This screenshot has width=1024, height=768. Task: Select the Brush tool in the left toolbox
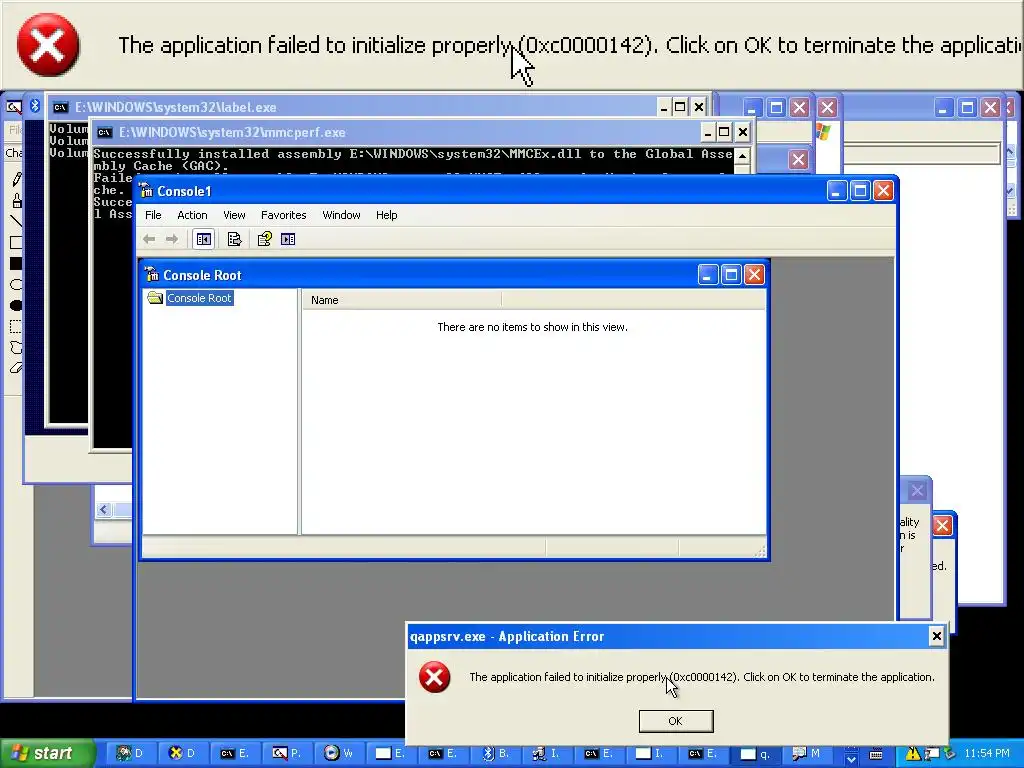point(16,200)
